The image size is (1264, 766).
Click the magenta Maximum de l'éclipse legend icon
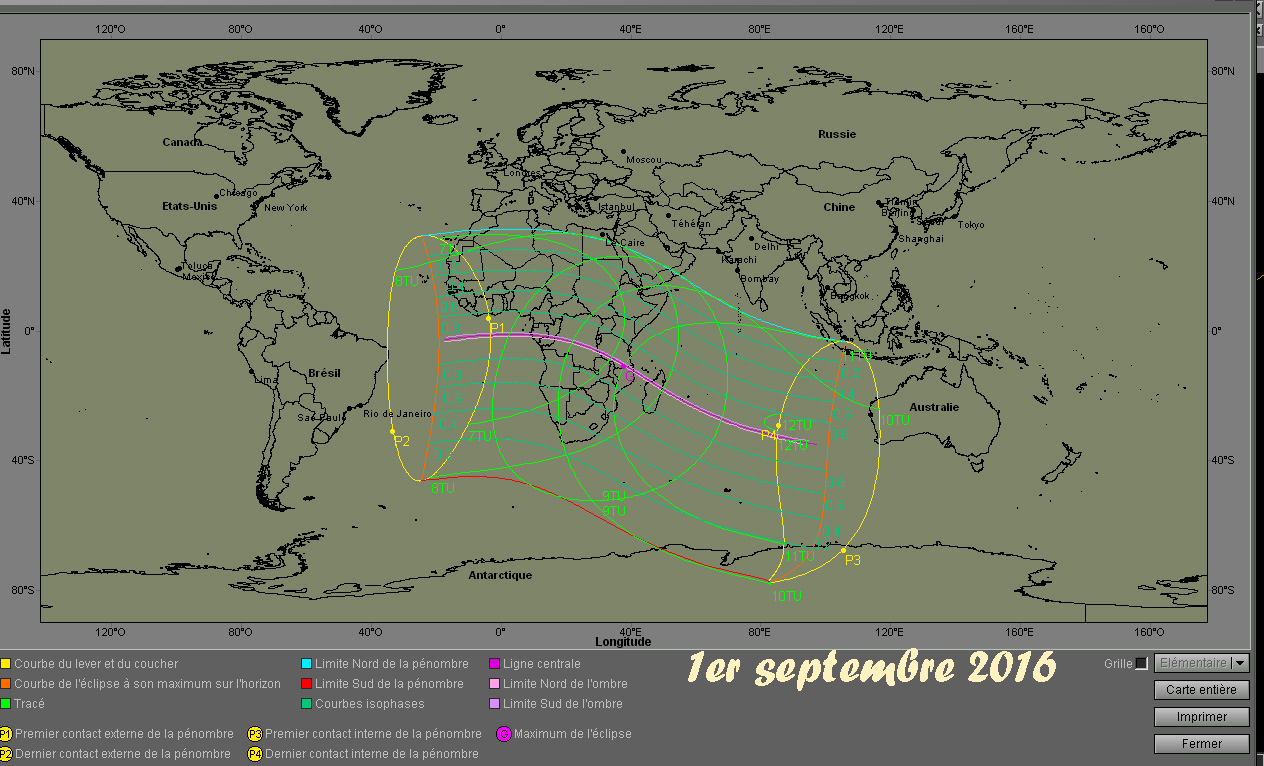(503, 734)
